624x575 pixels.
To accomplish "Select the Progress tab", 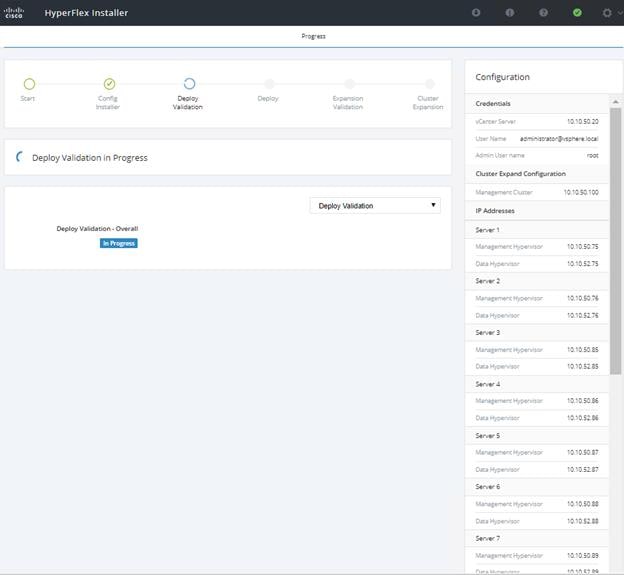I will click(x=313, y=36).
